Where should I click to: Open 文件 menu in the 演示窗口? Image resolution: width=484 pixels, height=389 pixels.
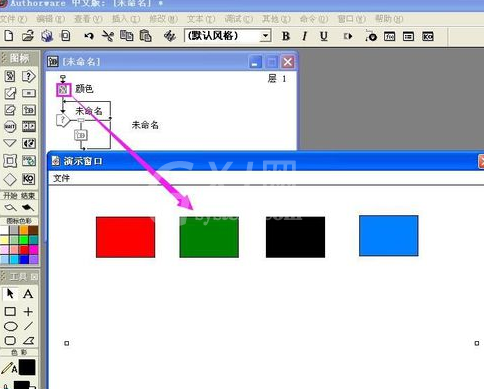tap(61, 178)
